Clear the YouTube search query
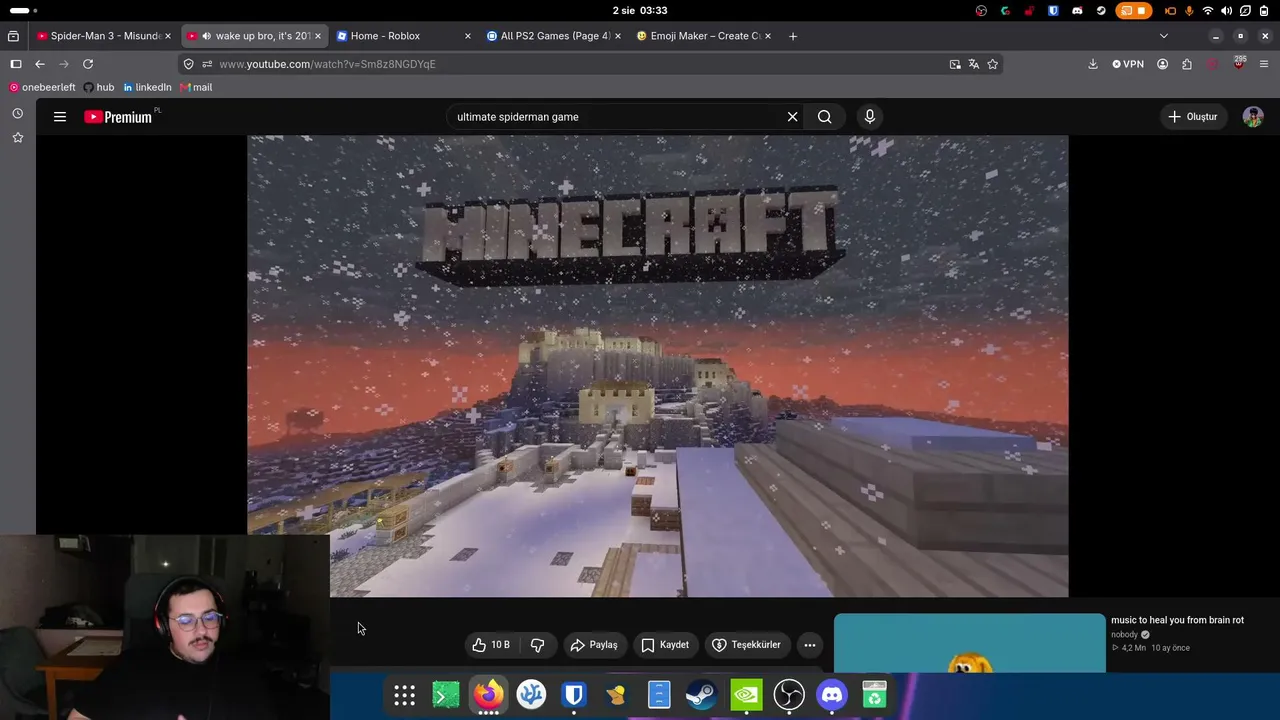The height and width of the screenshot is (720, 1280). (x=792, y=117)
